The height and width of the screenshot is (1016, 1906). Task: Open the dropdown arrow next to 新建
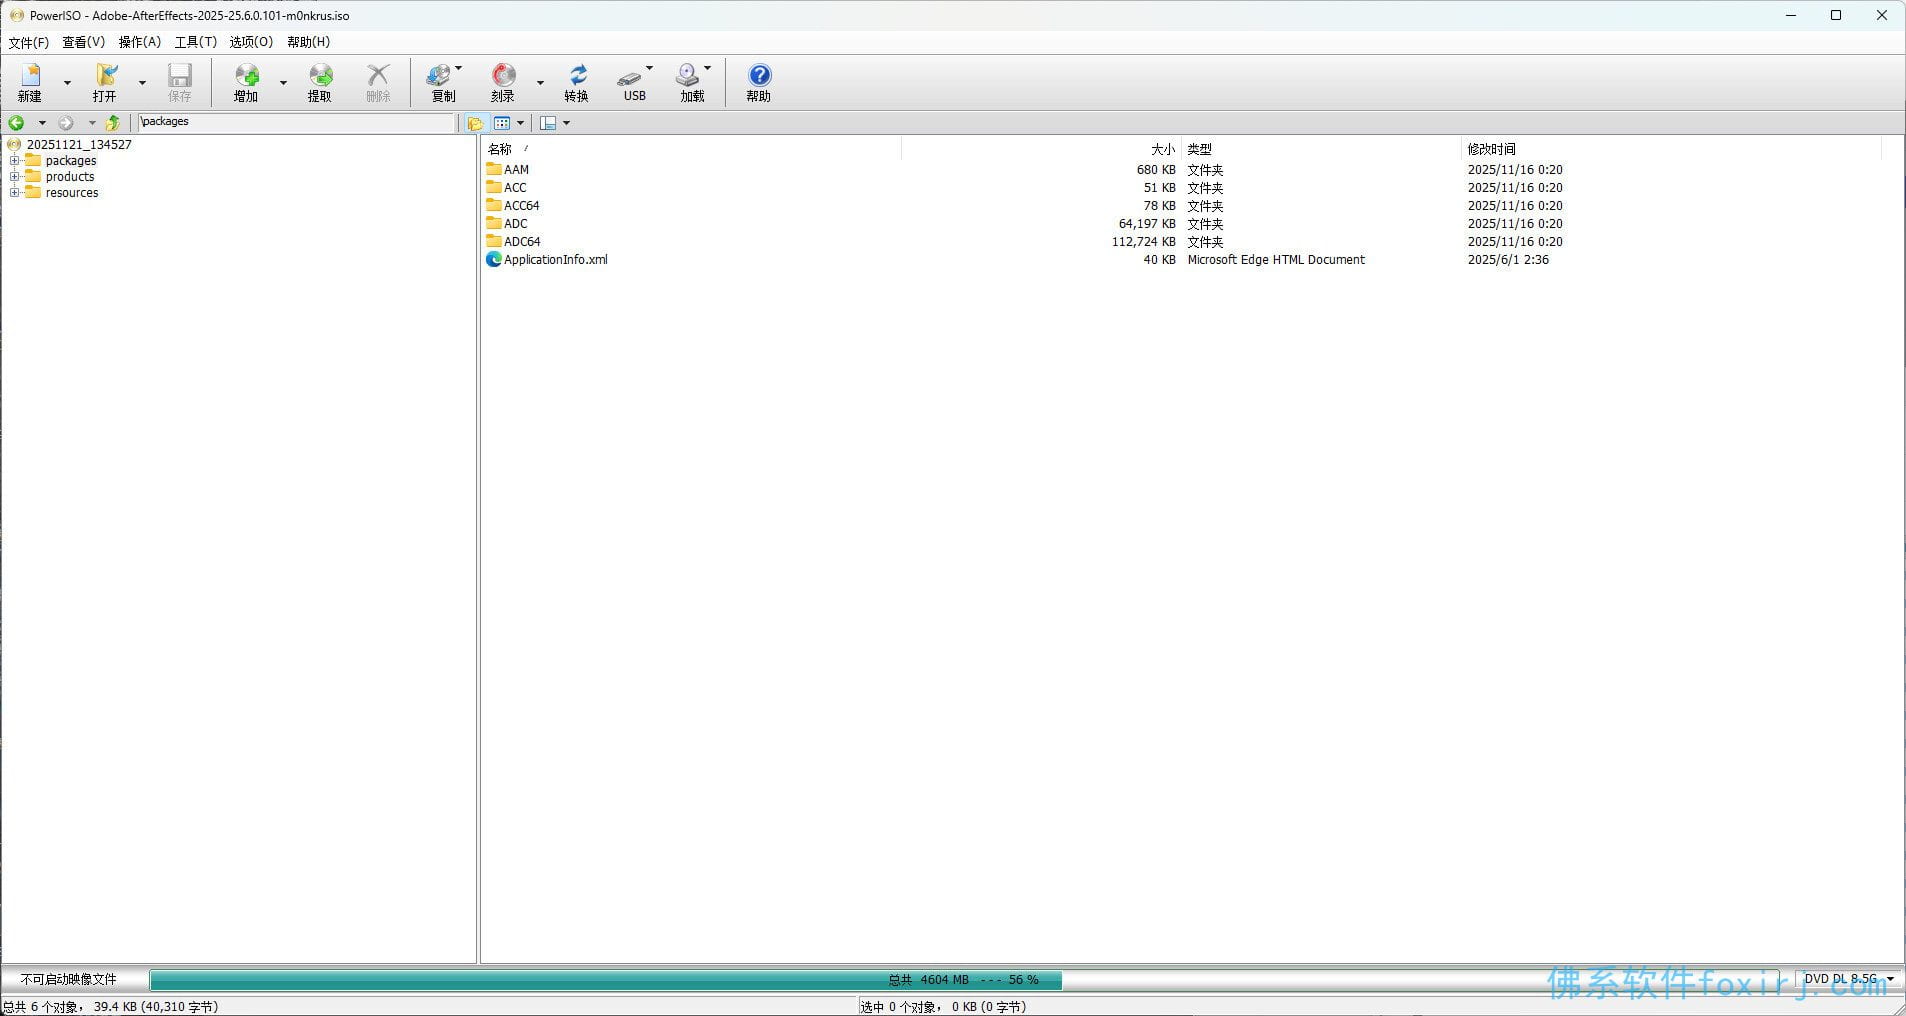pyautogui.click(x=67, y=82)
